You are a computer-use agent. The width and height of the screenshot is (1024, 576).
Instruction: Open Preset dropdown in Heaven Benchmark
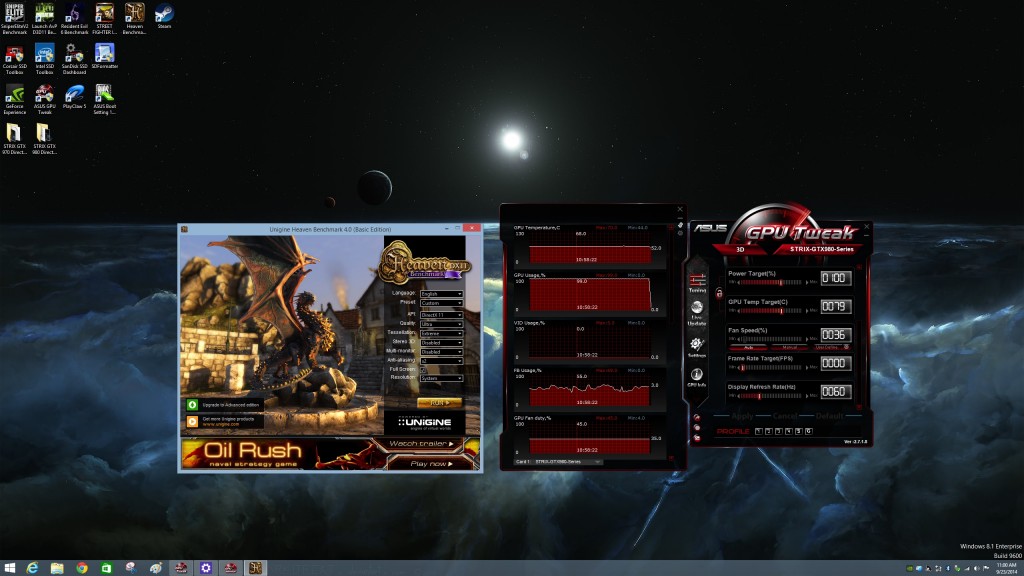(x=441, y=303)
